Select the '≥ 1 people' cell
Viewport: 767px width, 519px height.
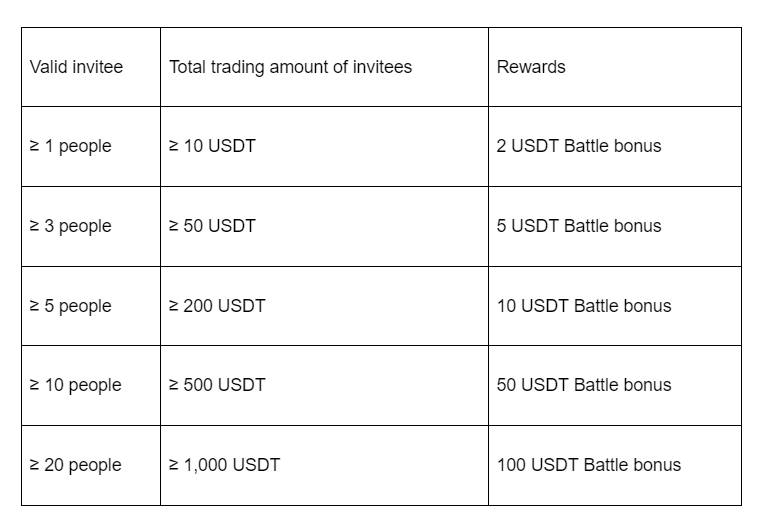pyautogui.click(x=70, y=146)
